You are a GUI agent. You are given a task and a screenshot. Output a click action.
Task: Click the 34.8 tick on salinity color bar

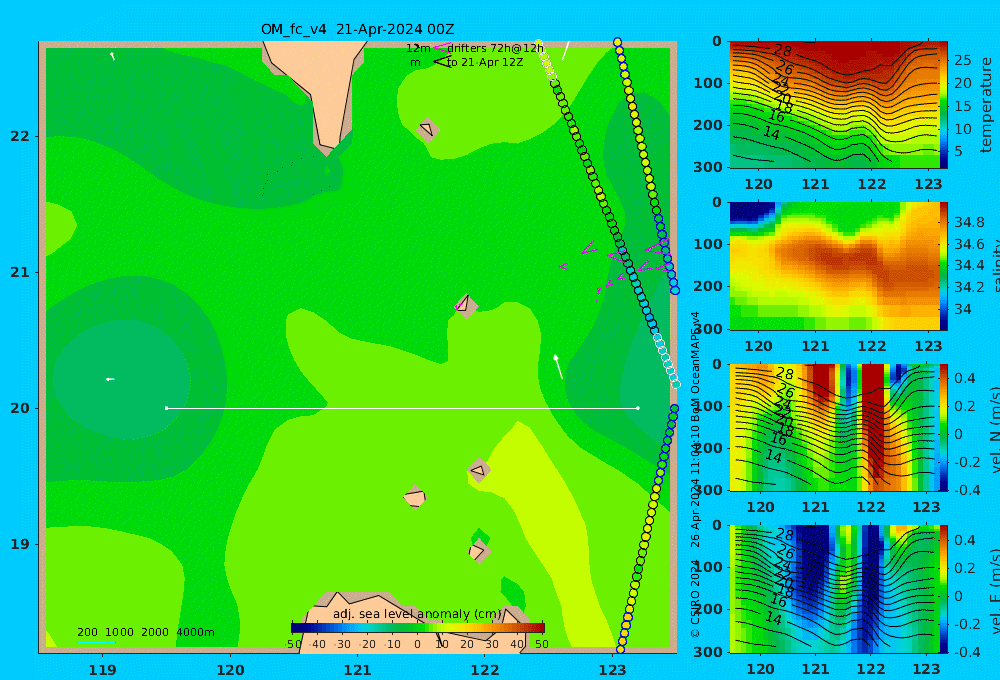tap(969, 223)
